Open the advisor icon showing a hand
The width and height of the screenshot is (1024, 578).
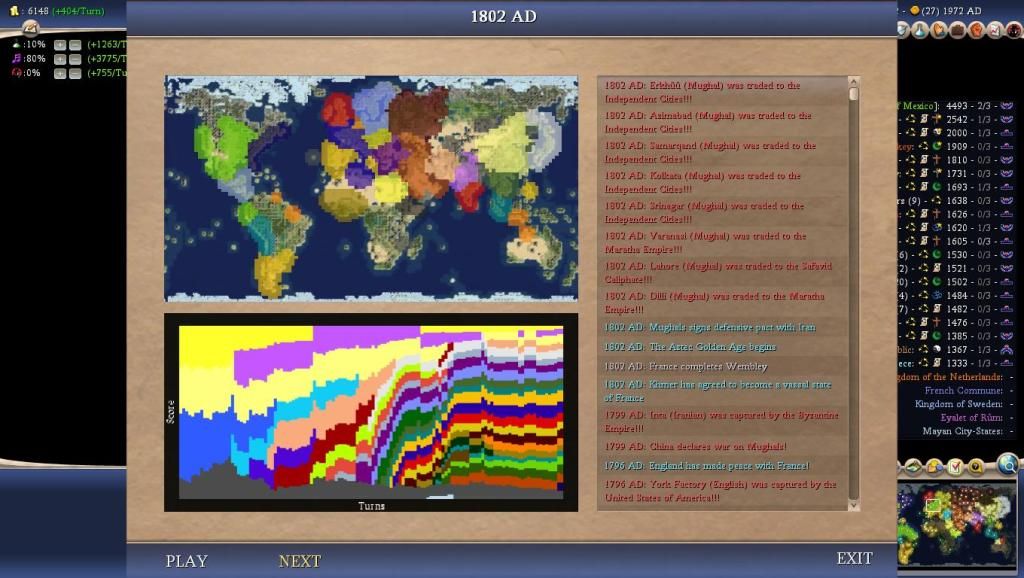tap(940, 30)
